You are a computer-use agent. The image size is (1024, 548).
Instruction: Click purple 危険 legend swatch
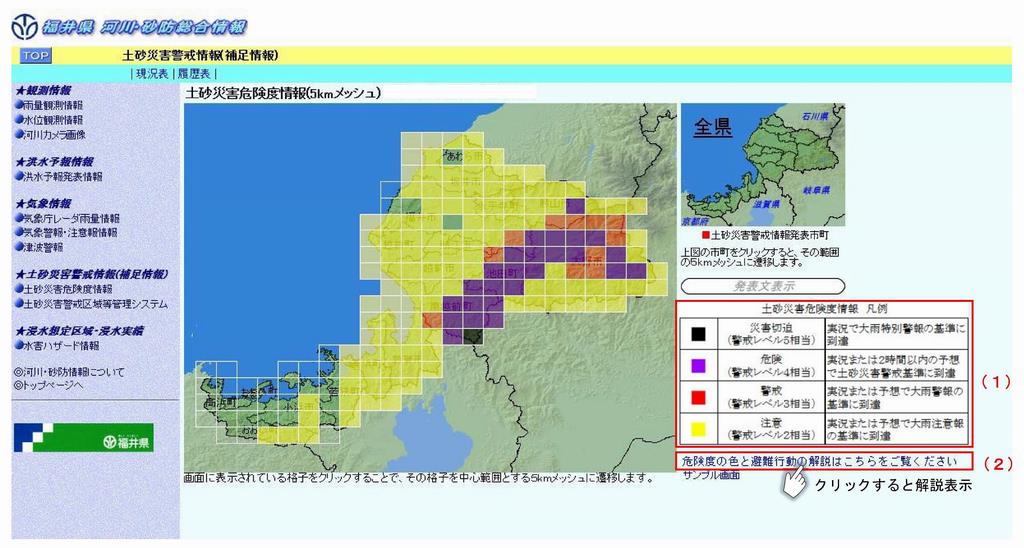pyautogui.click(x=698, y=366)
